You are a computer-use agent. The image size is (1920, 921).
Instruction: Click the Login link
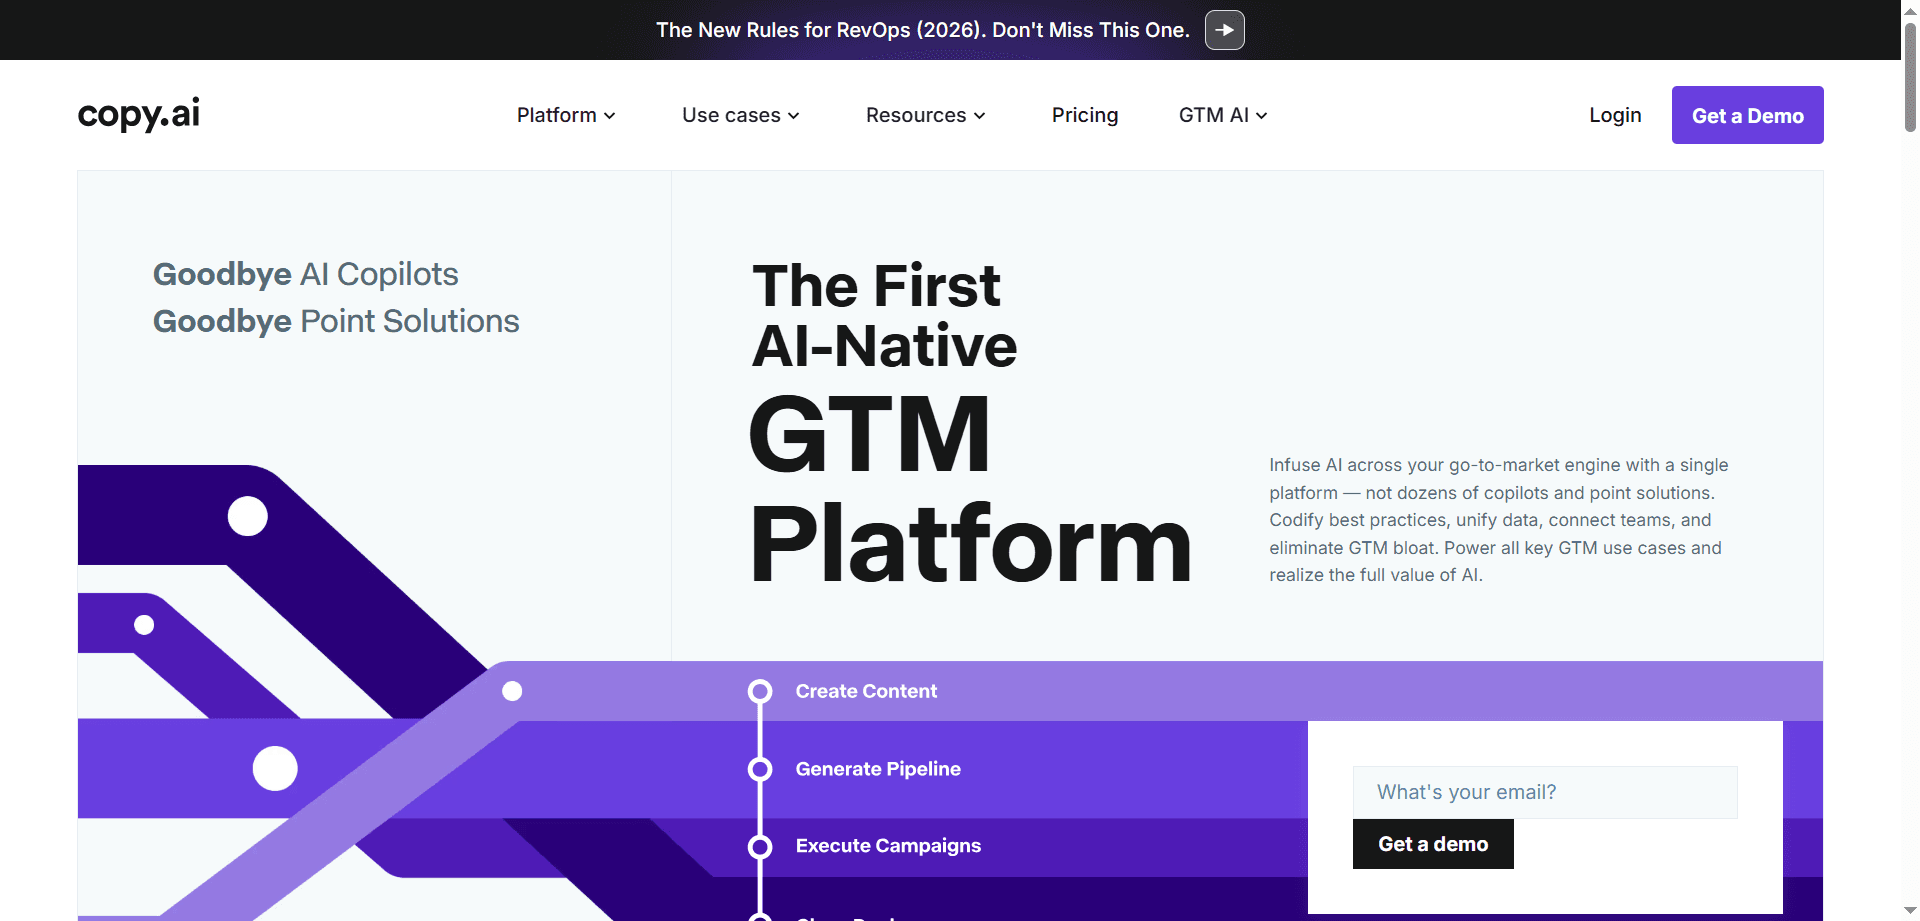(1615, 115)
